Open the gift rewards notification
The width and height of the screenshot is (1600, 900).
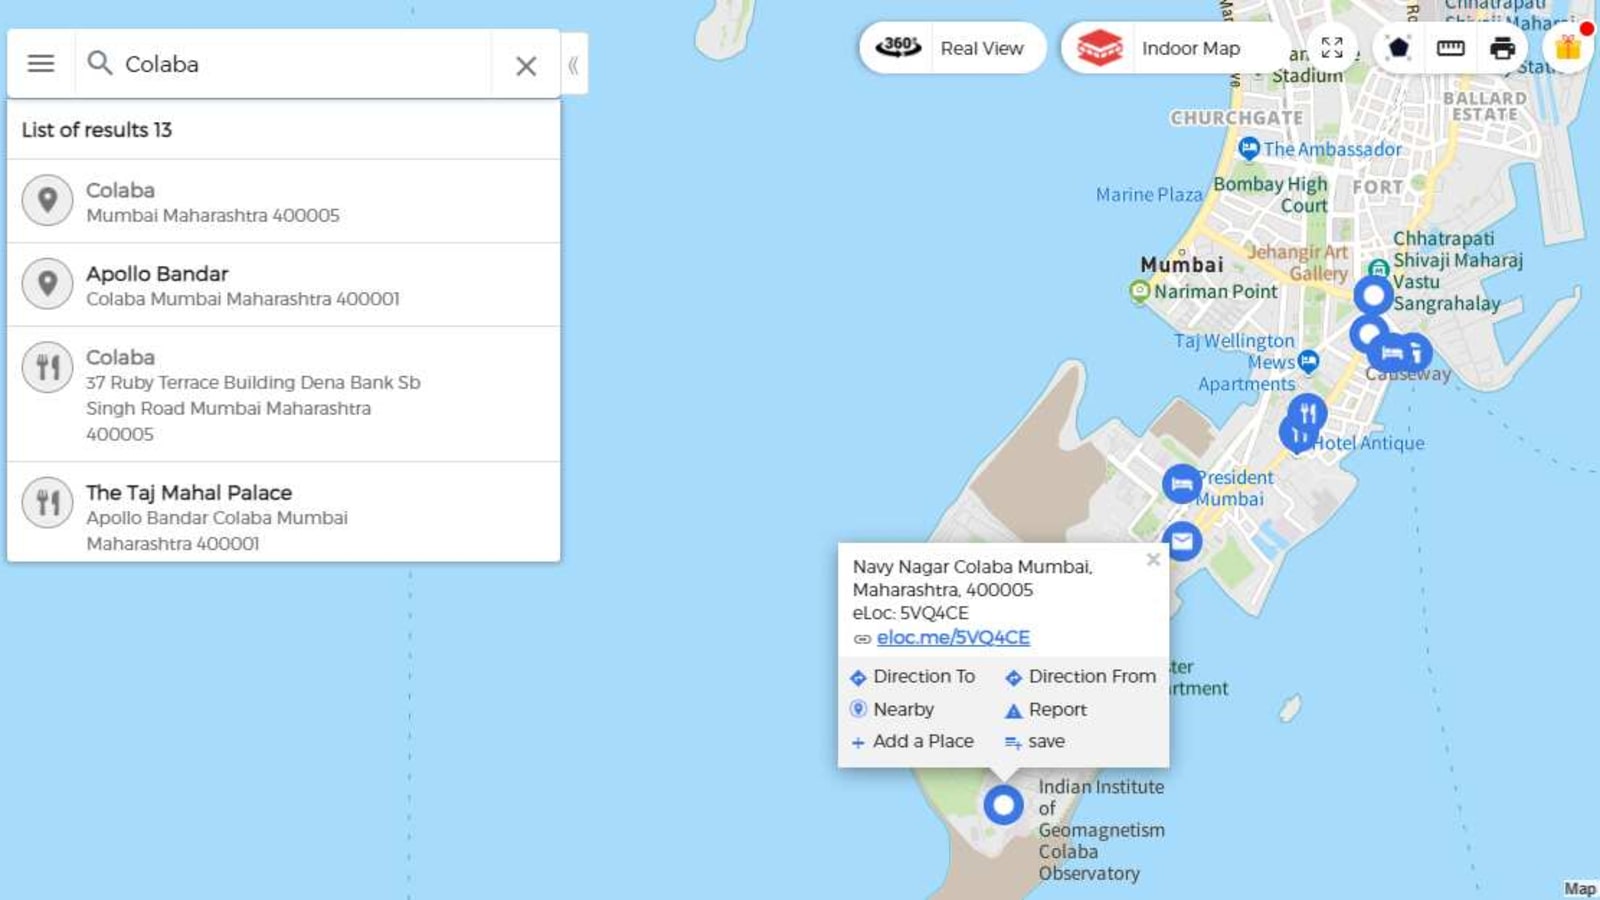1567,47
